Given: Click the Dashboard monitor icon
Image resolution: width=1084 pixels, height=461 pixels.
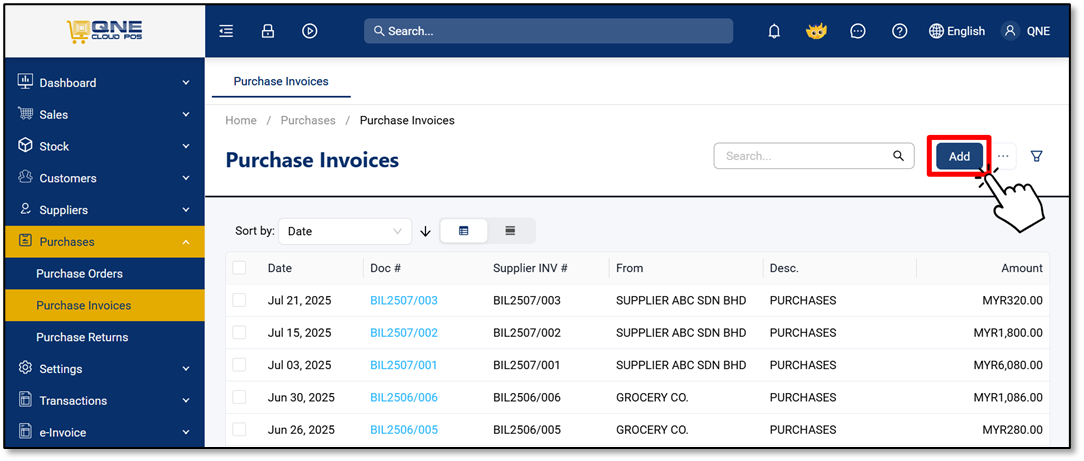Looking at the screenshot, I should [x=25, y=82].
